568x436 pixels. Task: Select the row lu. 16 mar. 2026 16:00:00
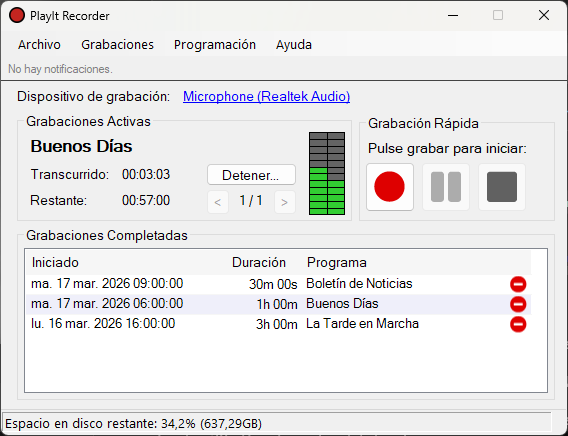279,324
